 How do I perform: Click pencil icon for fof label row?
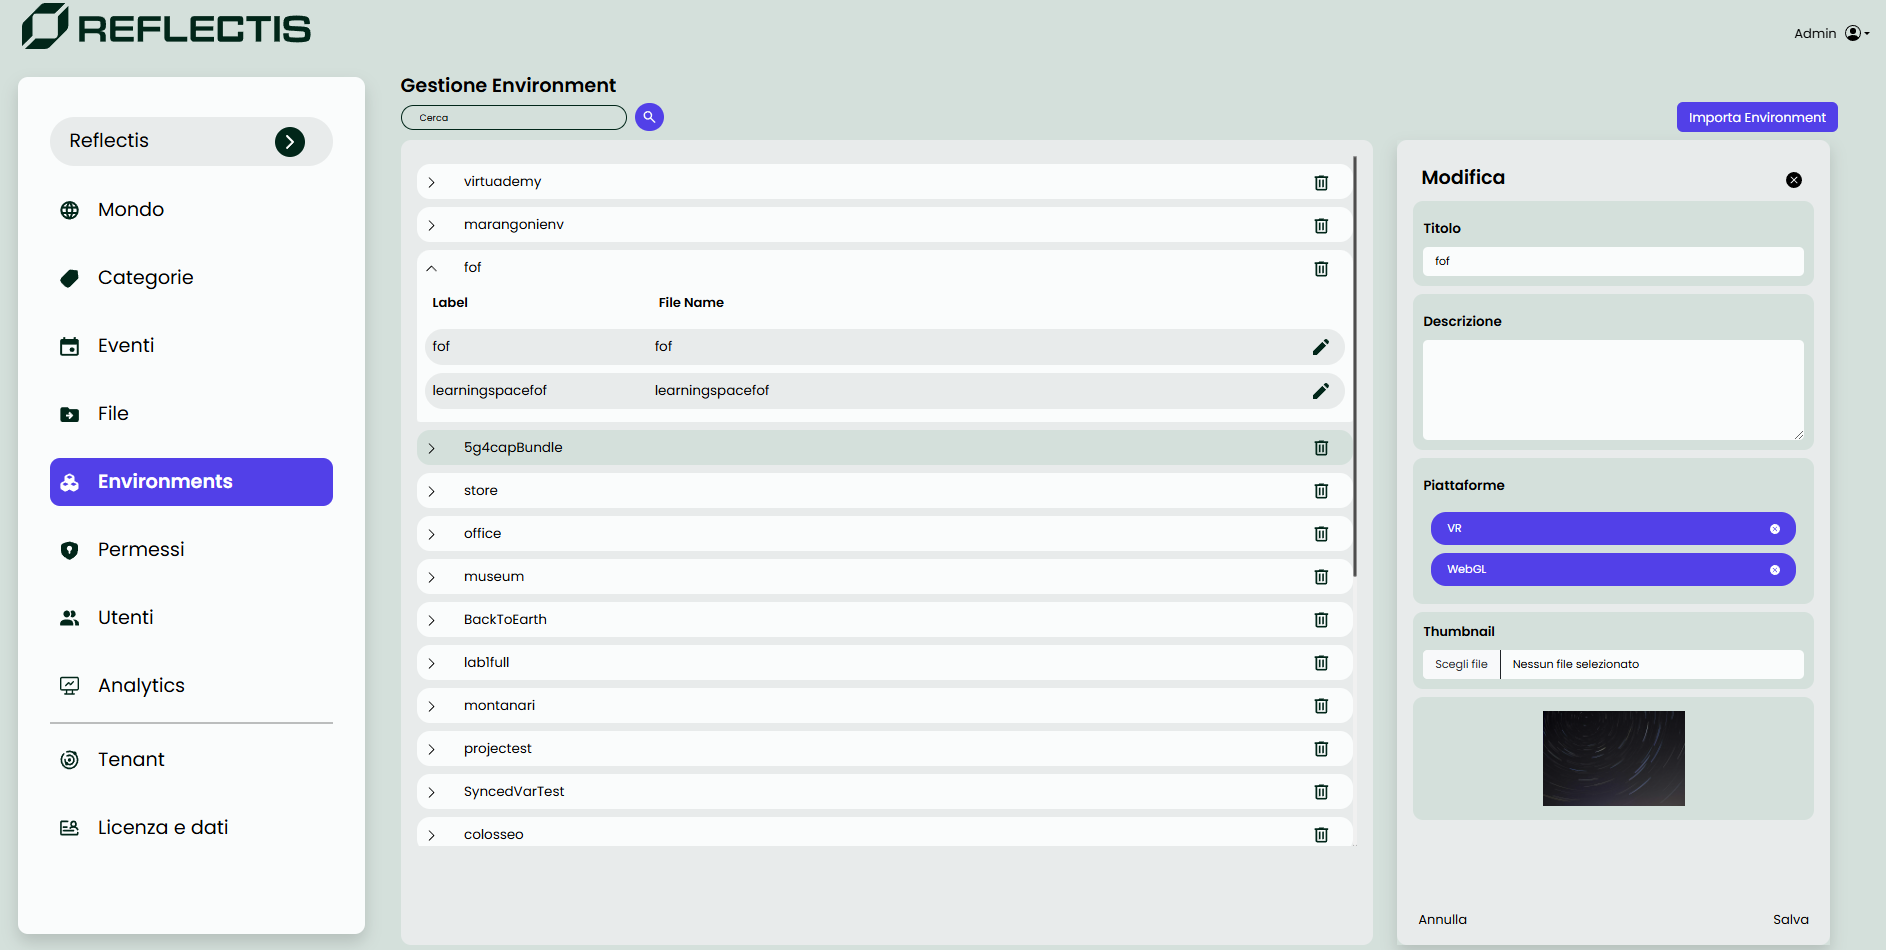click(1320, 347)
